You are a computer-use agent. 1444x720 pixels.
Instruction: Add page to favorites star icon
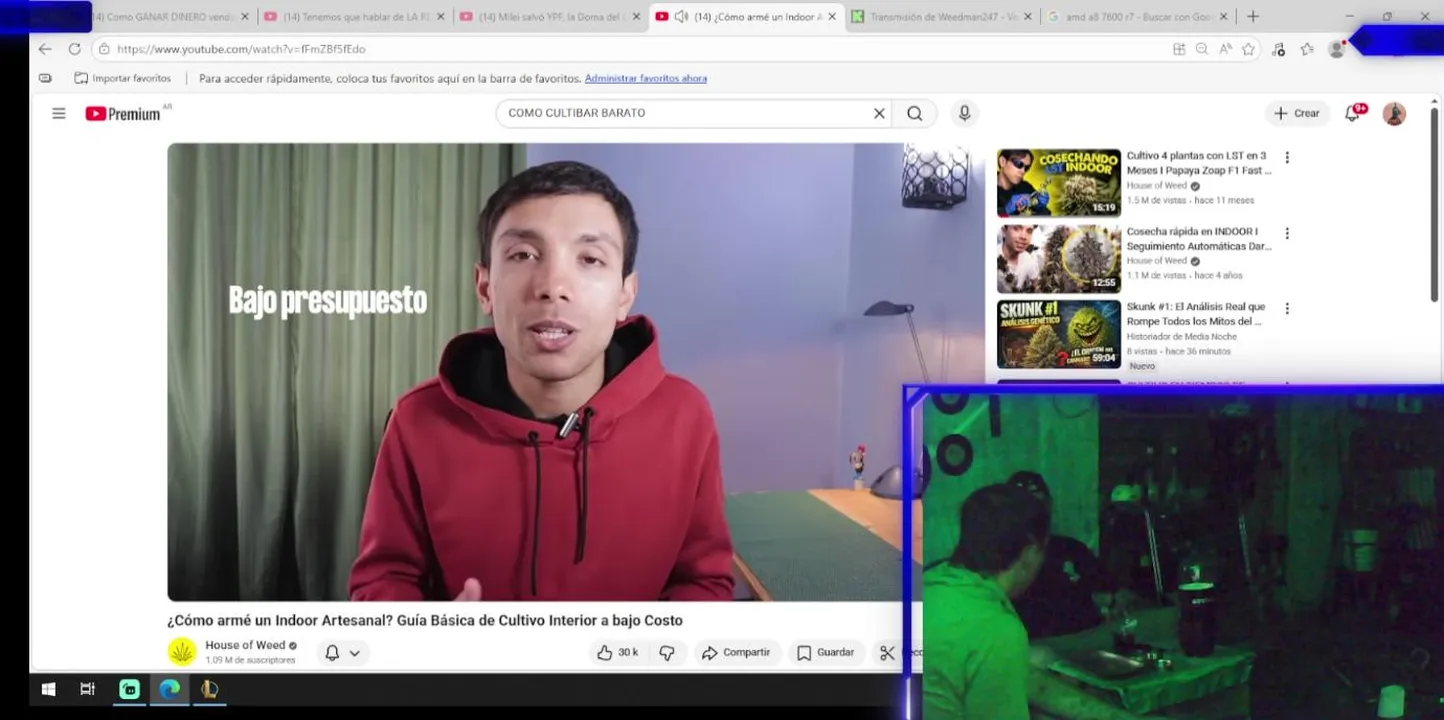click(x=1248, y=49)
